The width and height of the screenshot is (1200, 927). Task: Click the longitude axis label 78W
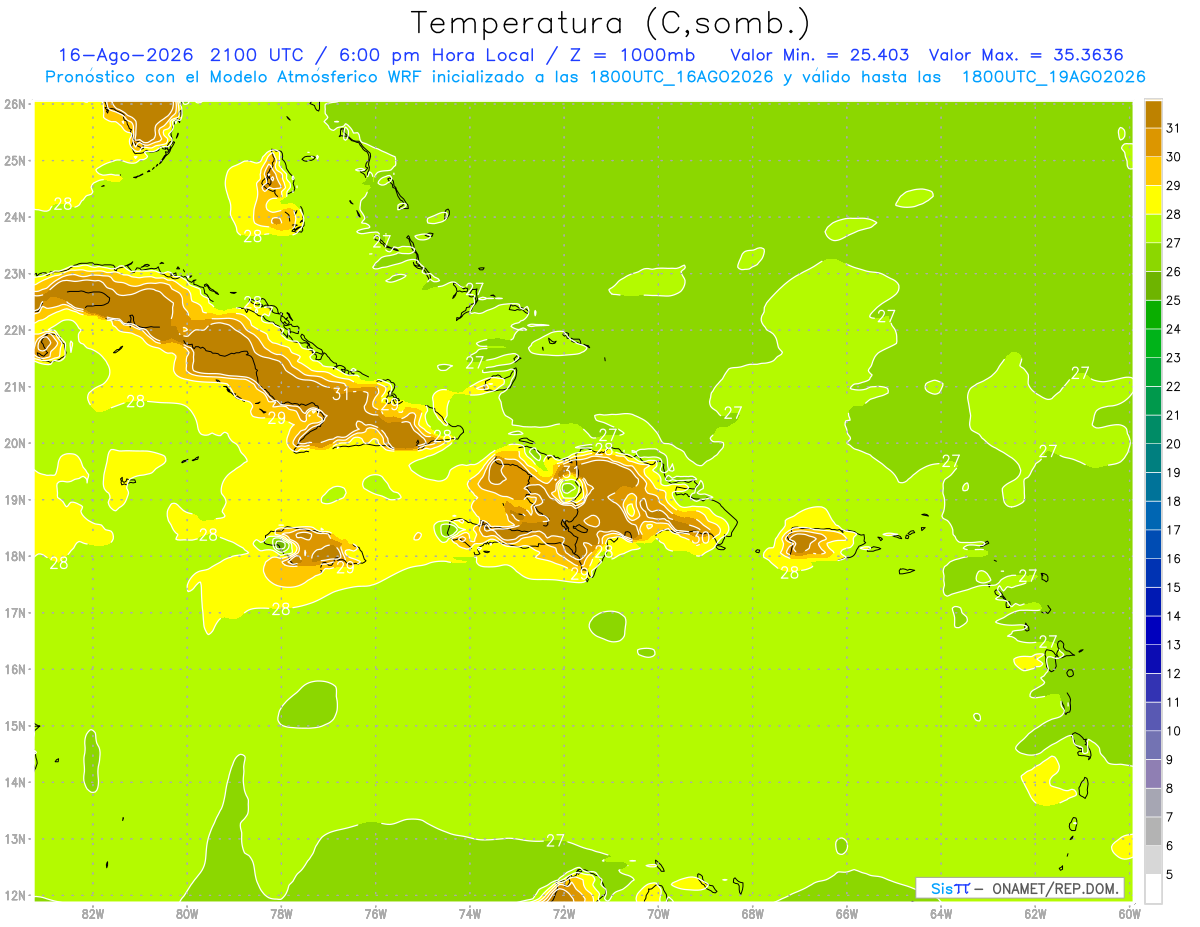(281, 913)
